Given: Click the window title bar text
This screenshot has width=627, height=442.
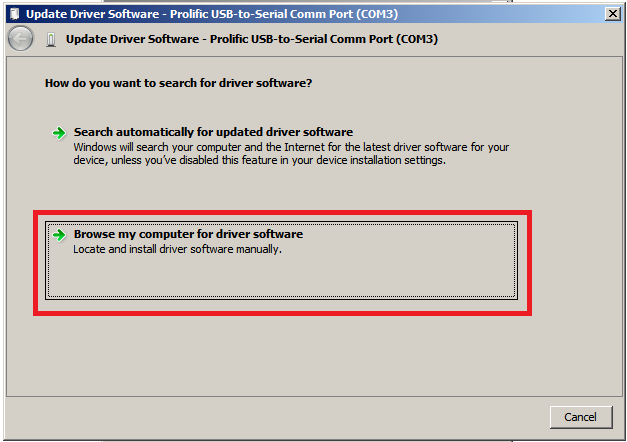Looking at the screenshot, I should pos(212,14).
